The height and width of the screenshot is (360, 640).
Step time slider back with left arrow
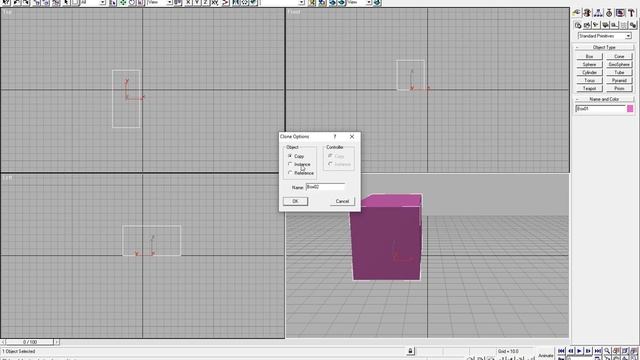[x=3, y=342]
